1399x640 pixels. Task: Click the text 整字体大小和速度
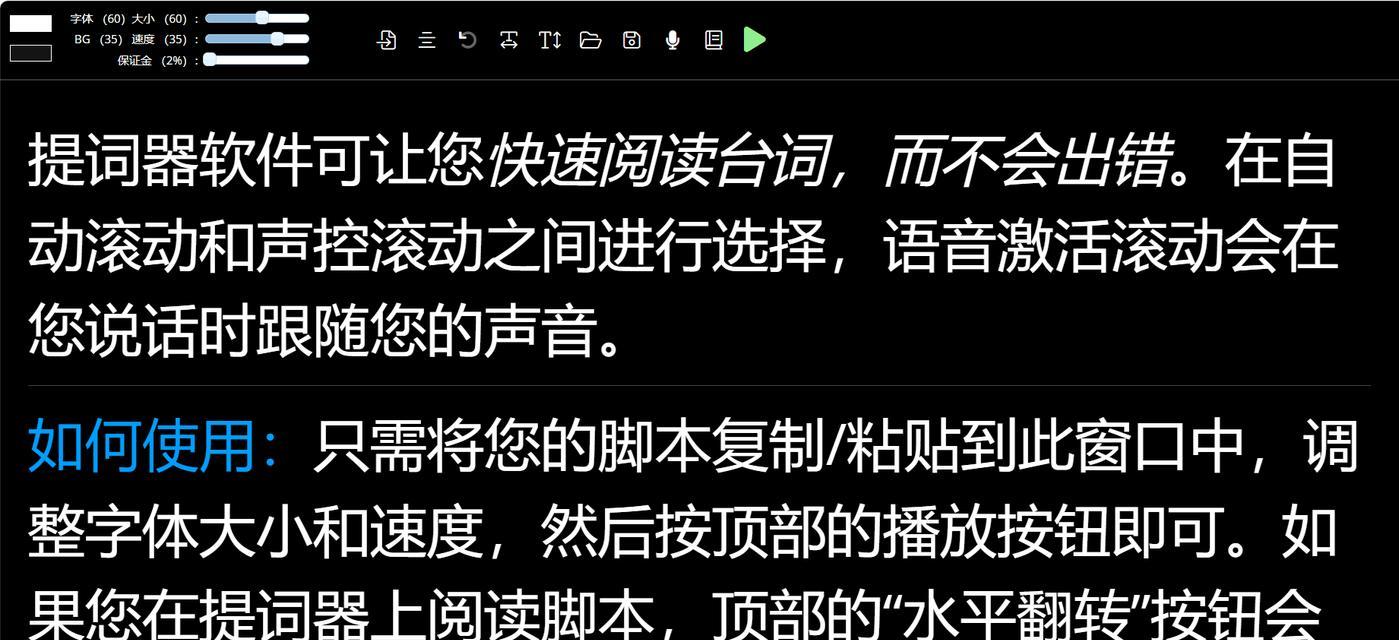click(255, 530)
